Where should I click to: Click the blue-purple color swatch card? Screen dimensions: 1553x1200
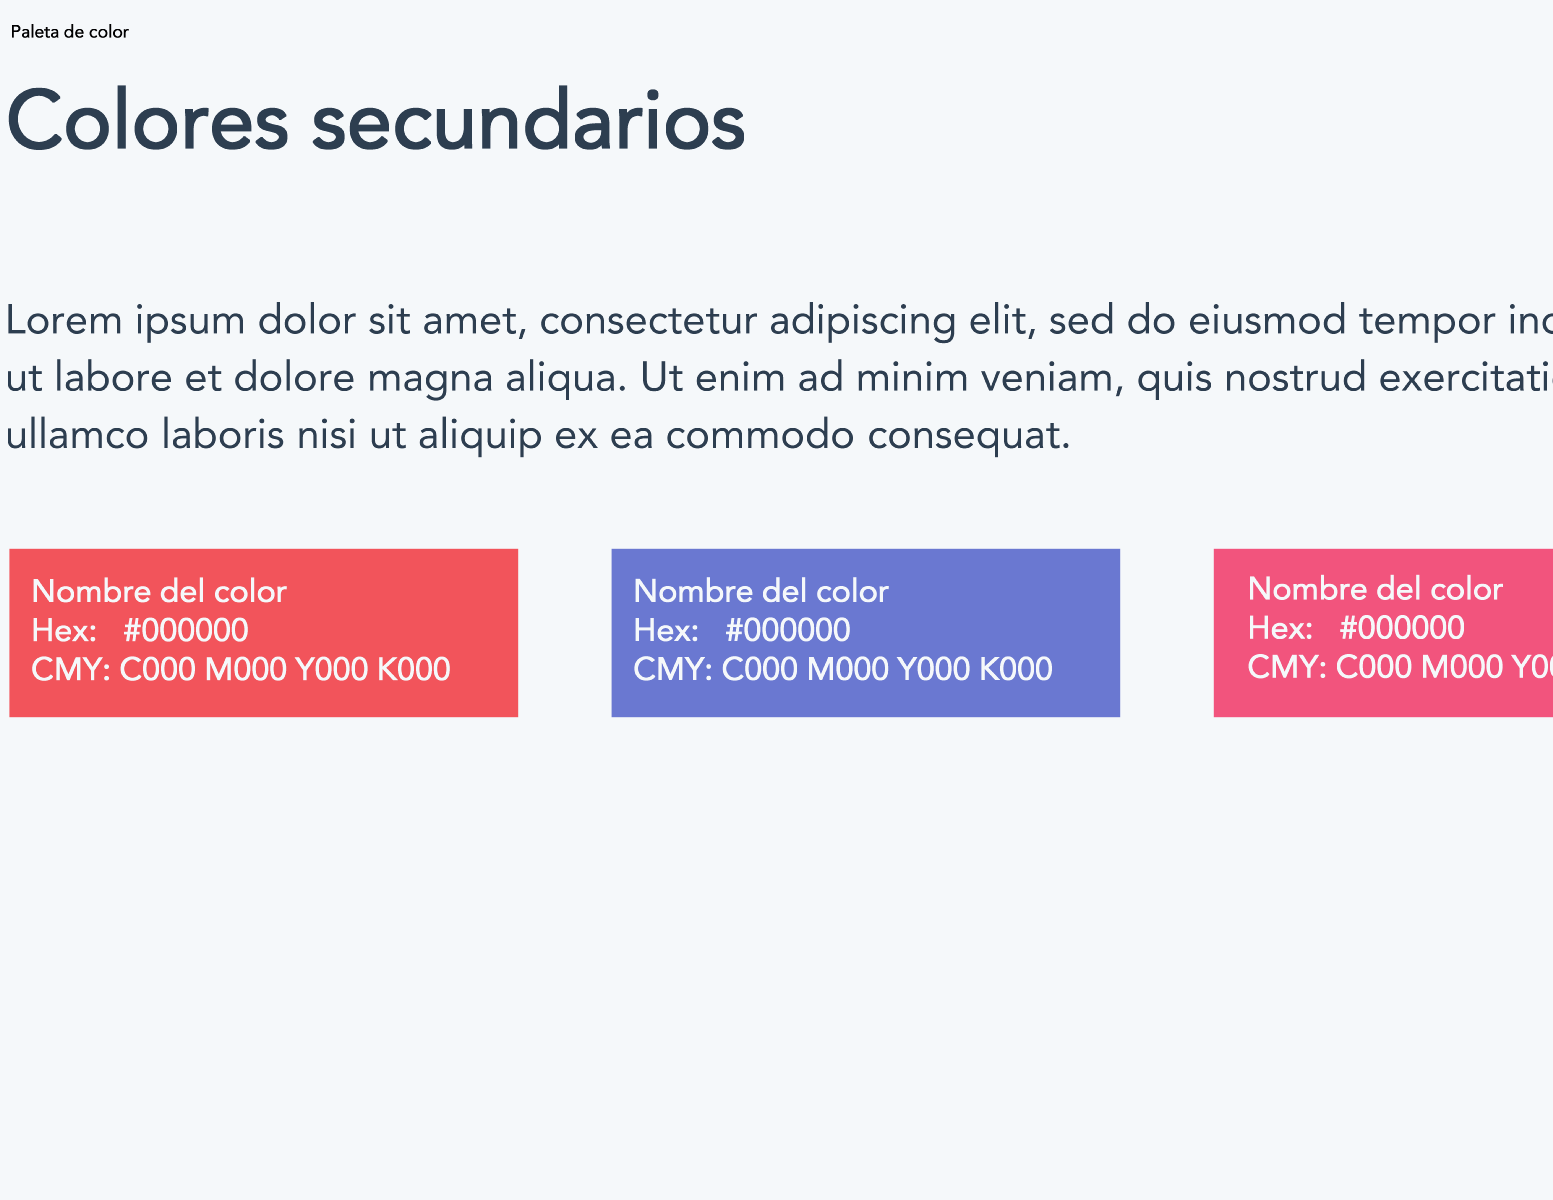click(866, 633)
